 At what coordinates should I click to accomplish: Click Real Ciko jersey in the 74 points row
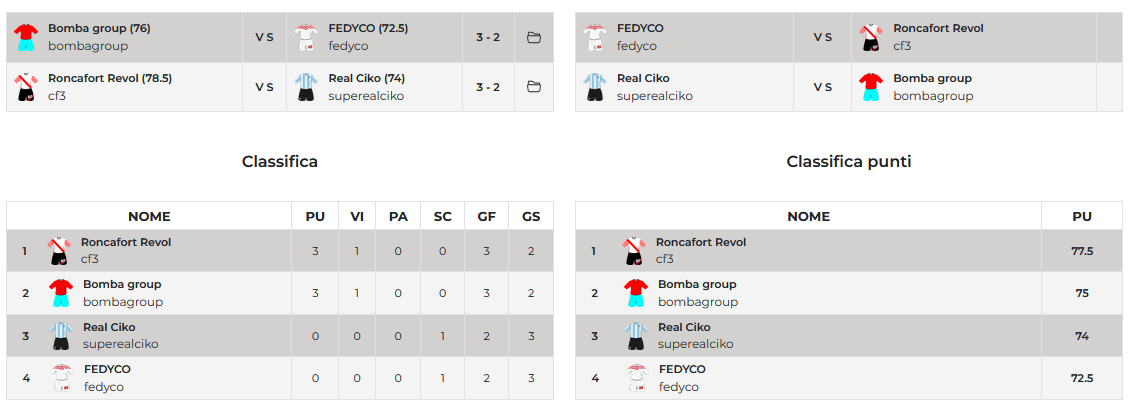635,336
